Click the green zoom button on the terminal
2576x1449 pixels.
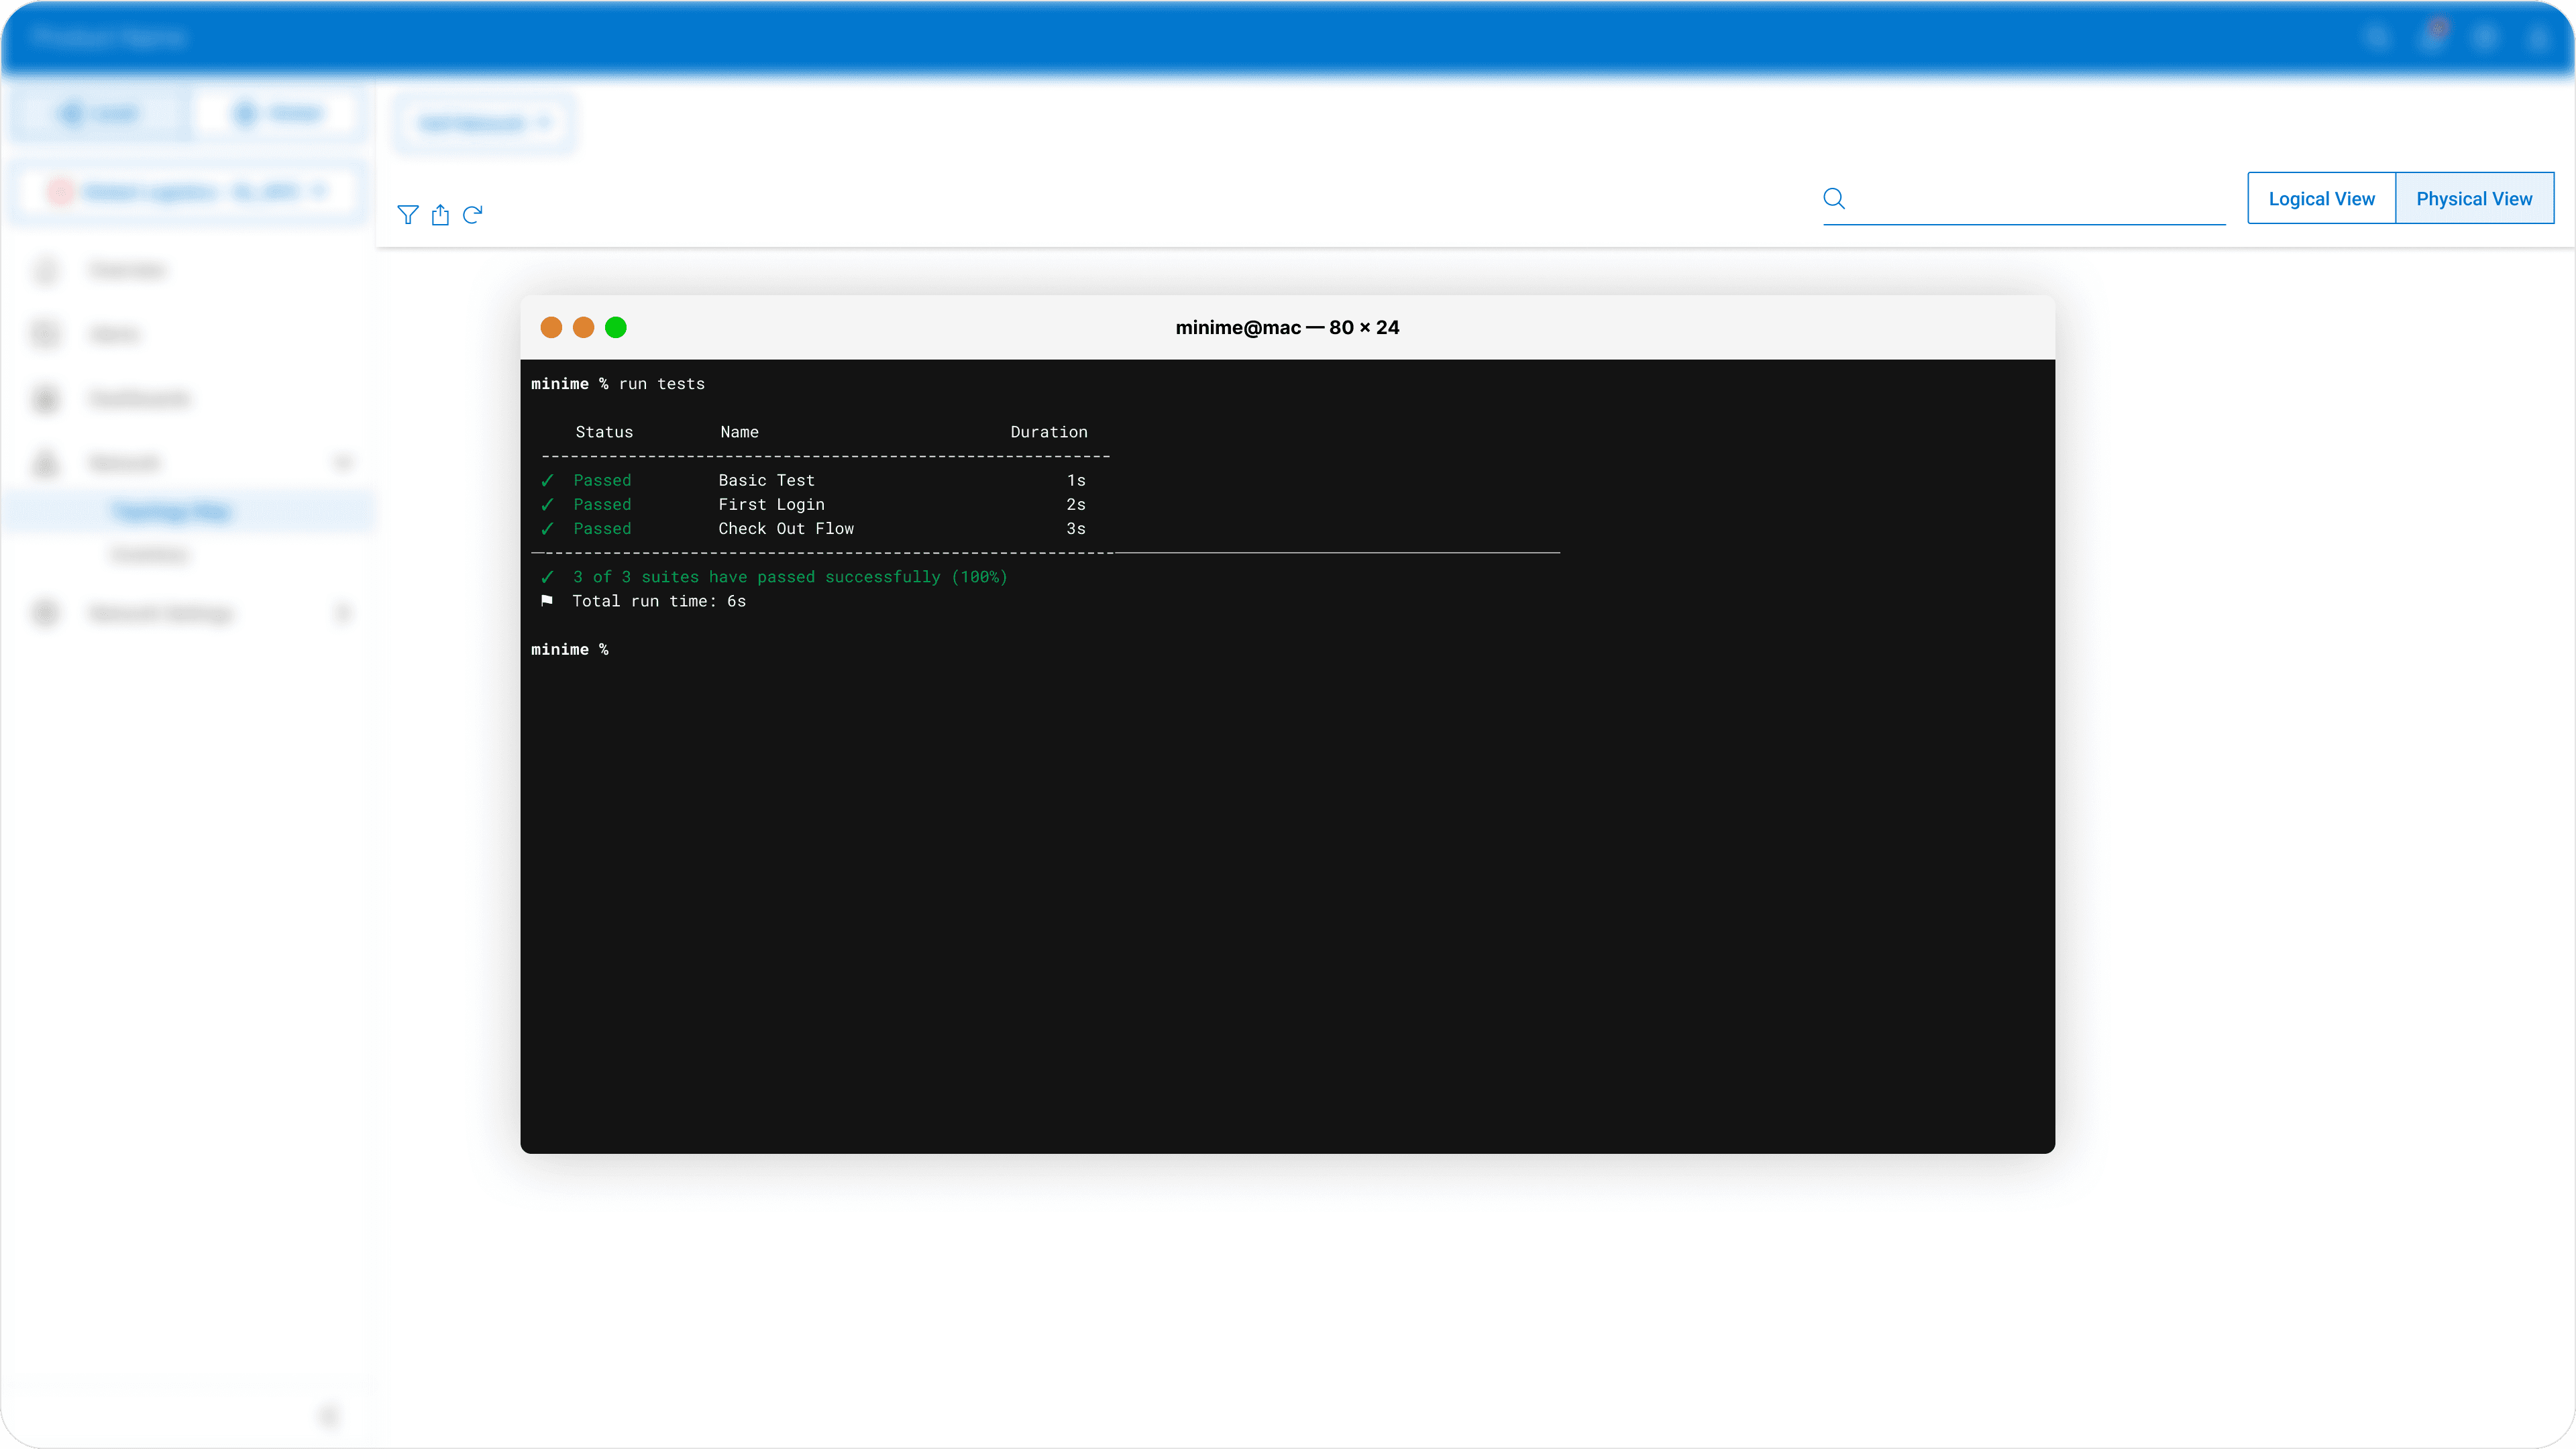(616, 327)
